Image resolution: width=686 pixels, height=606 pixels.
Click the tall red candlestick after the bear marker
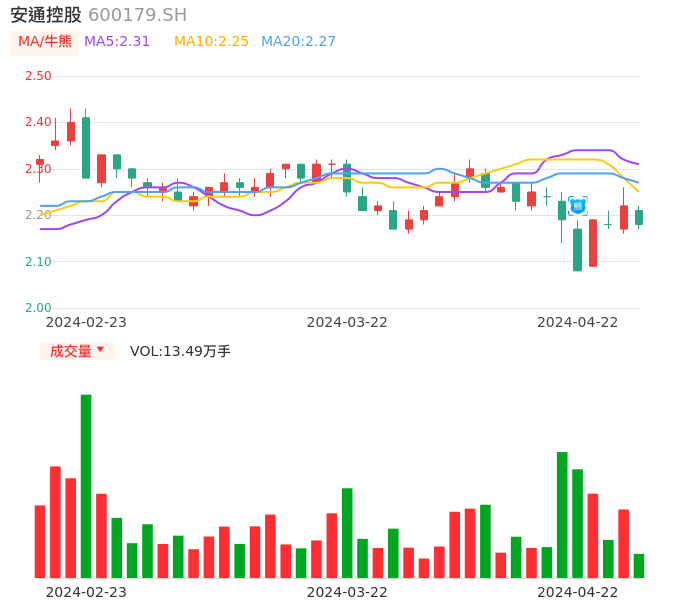593,243
